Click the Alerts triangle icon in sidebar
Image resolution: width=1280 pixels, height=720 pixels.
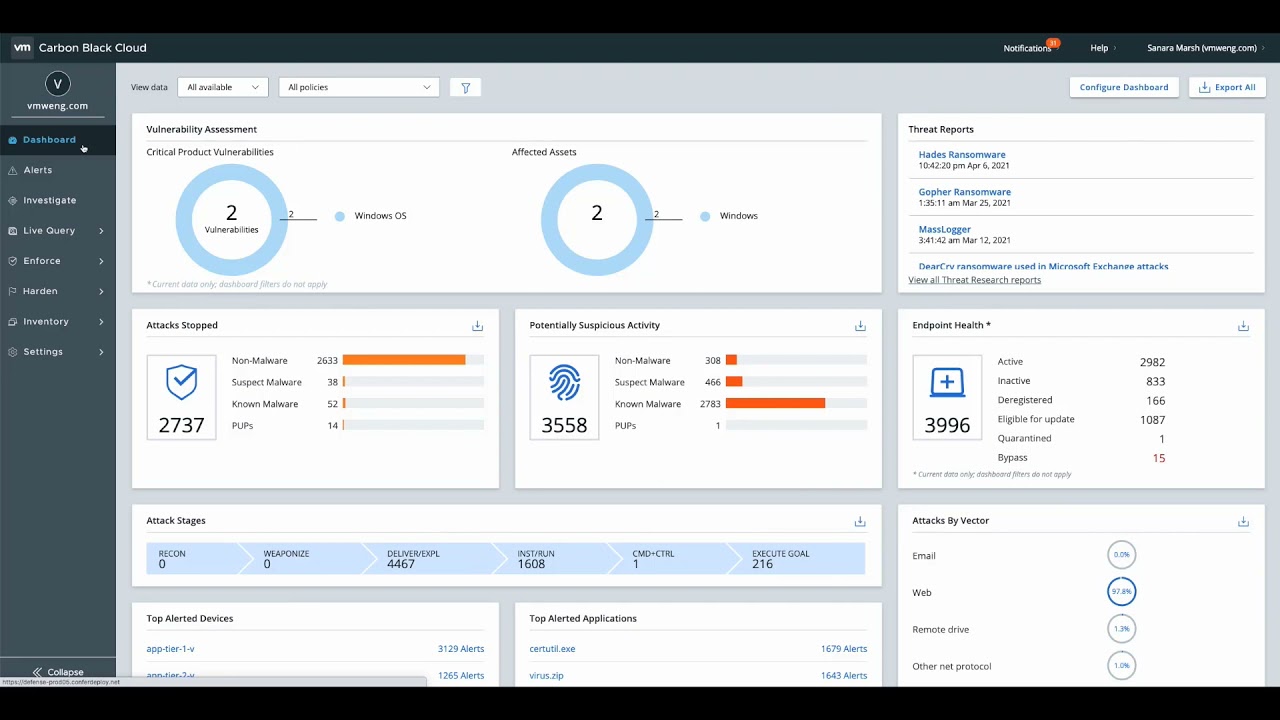click(x=12, y=170)
